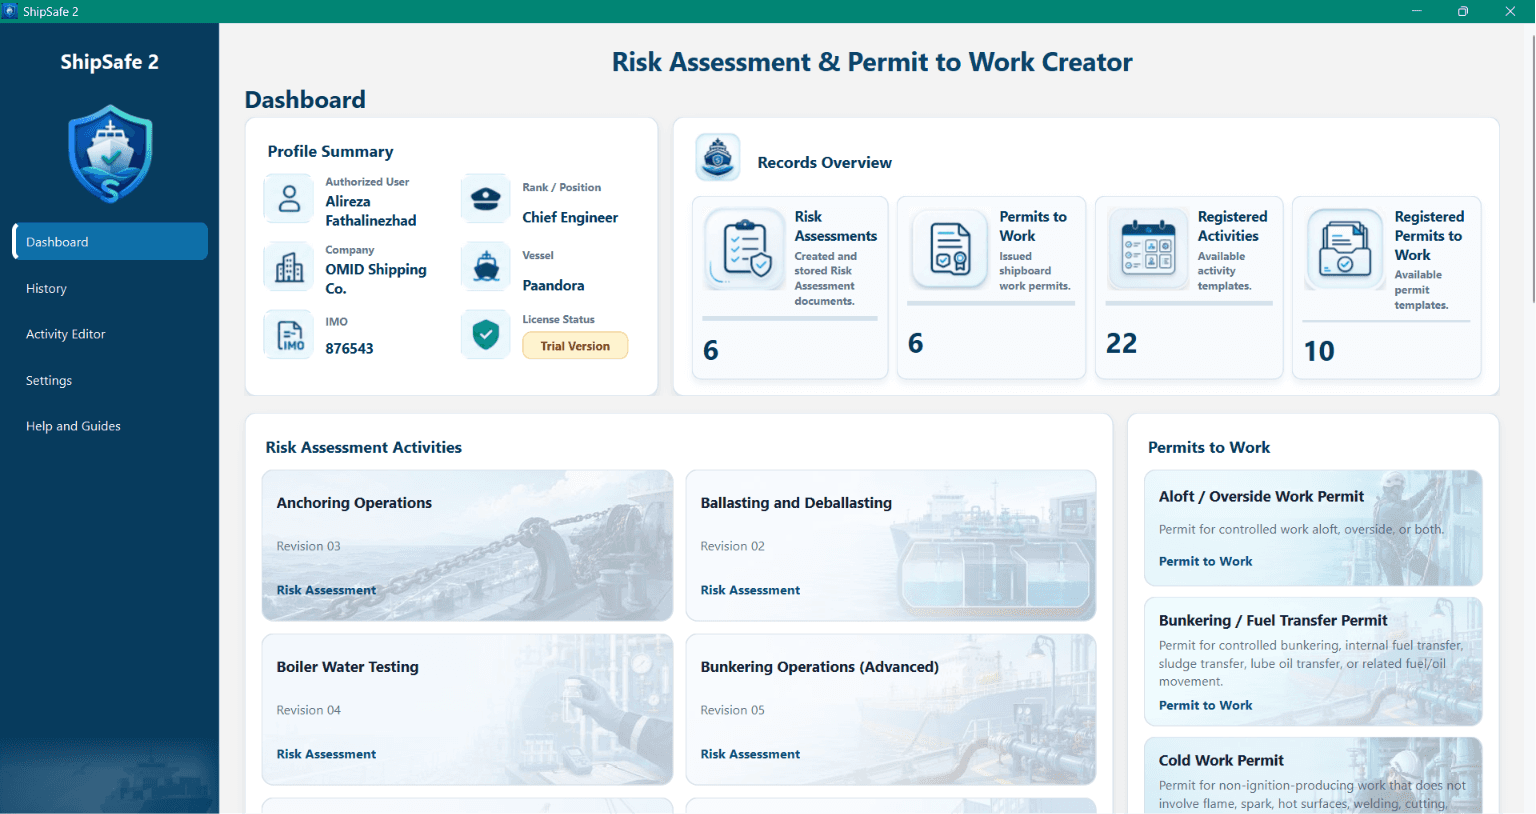Screen dimensions: 1536x814
Task: Click the Risk Assessments count 6
Action: coord(711,351)
